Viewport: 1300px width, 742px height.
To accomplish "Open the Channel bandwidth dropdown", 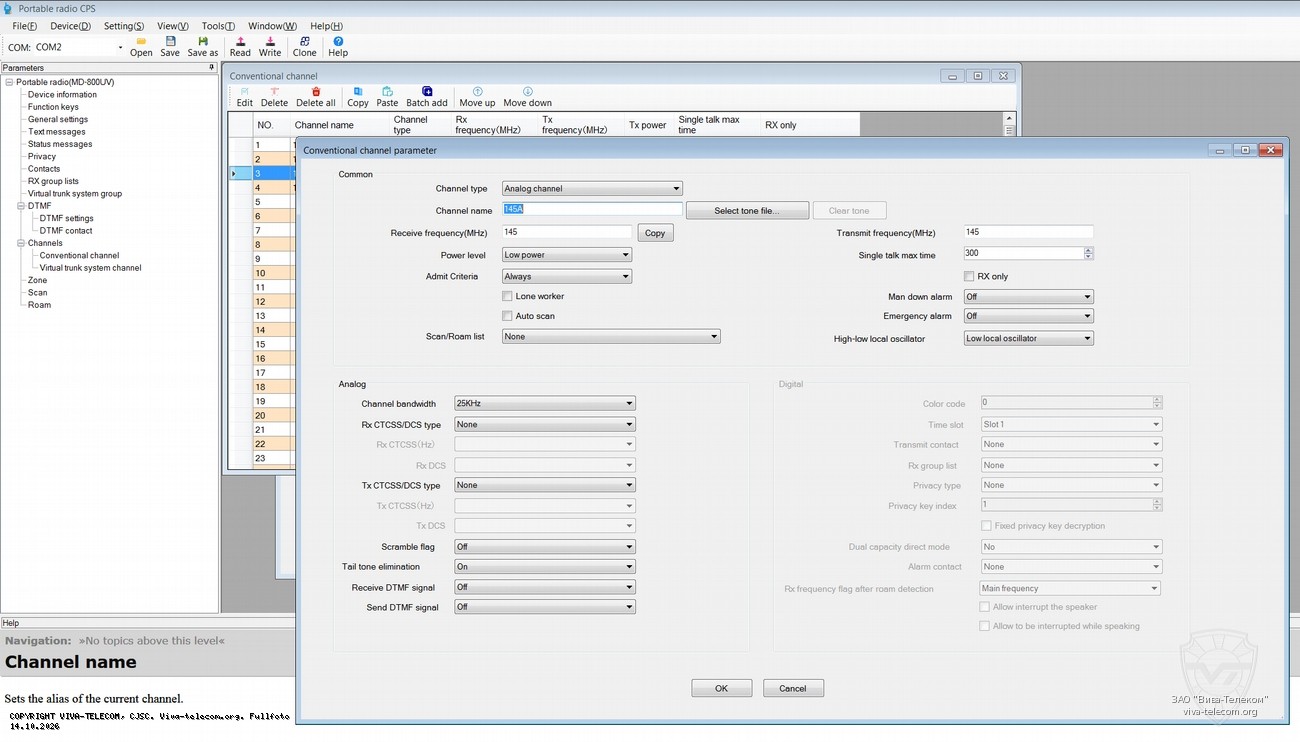I will tap(545, 404).
